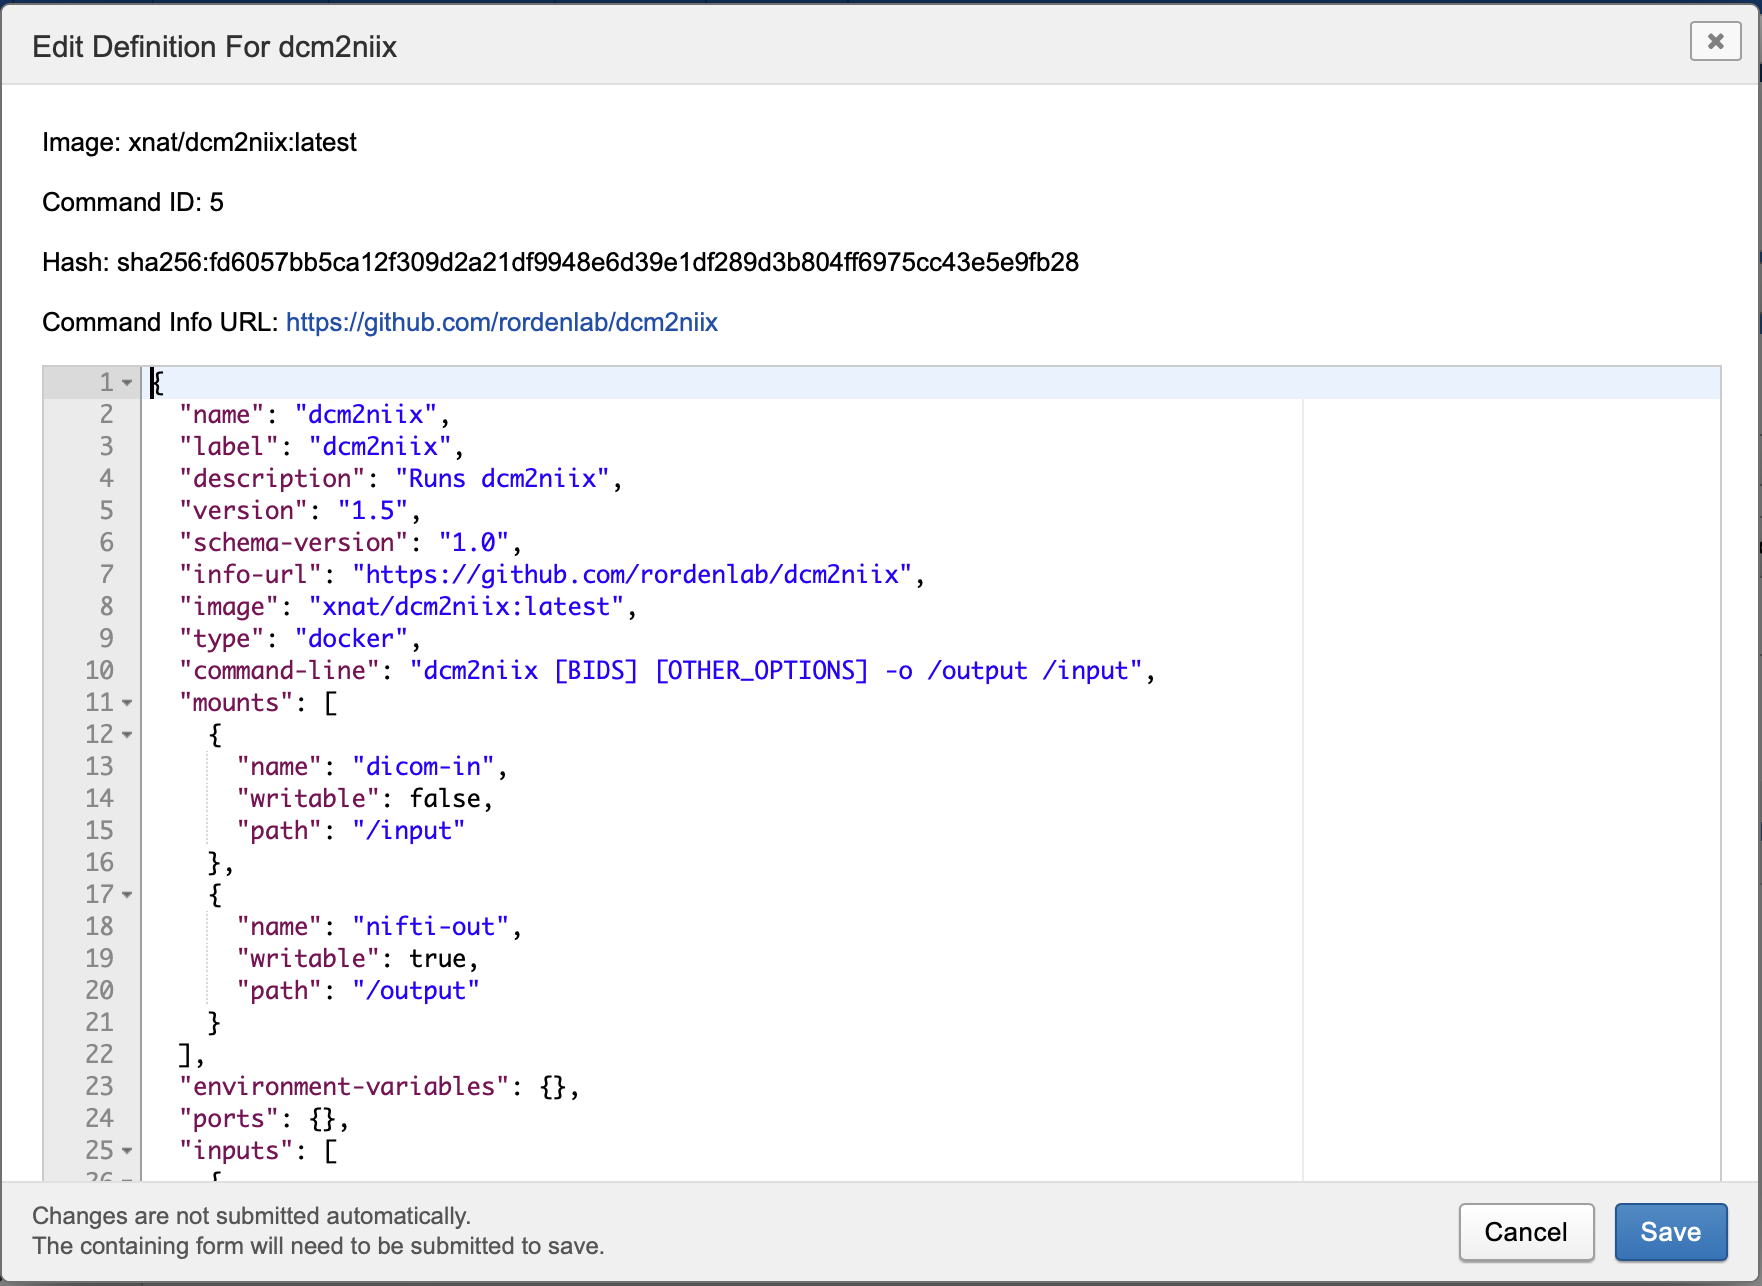1762x1286 pixels.
Task: Click the environment-variables key in the editor
Action: point(344,1087)
